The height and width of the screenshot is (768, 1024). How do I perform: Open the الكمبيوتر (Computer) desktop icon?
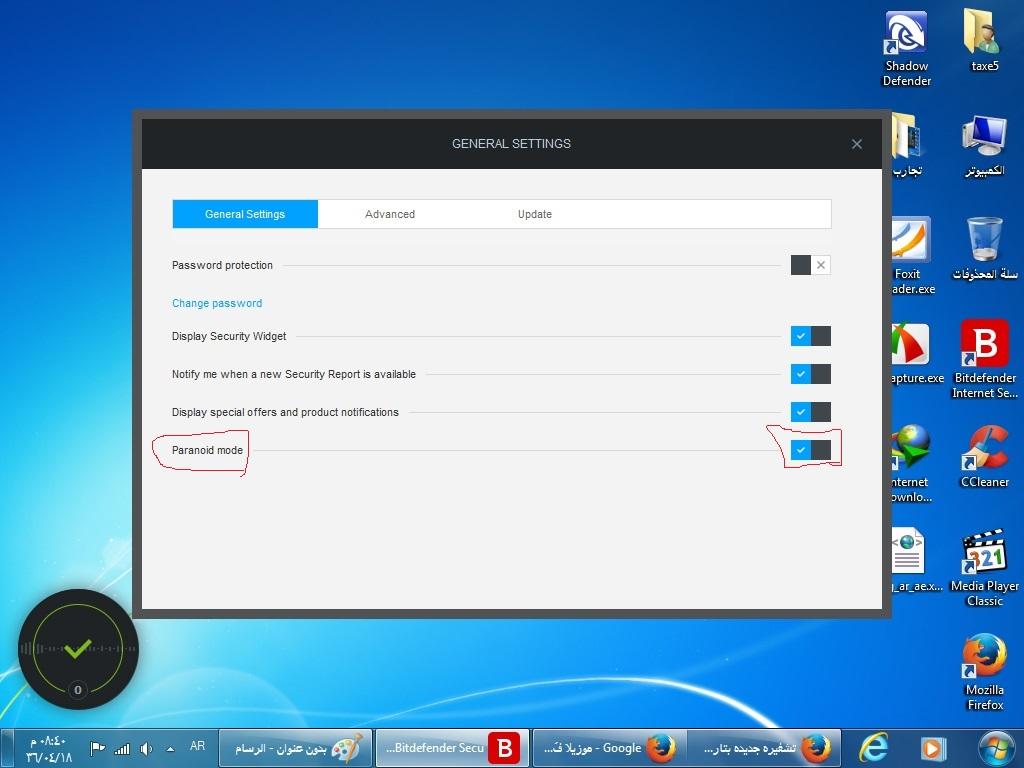click(x=984, y=145)
